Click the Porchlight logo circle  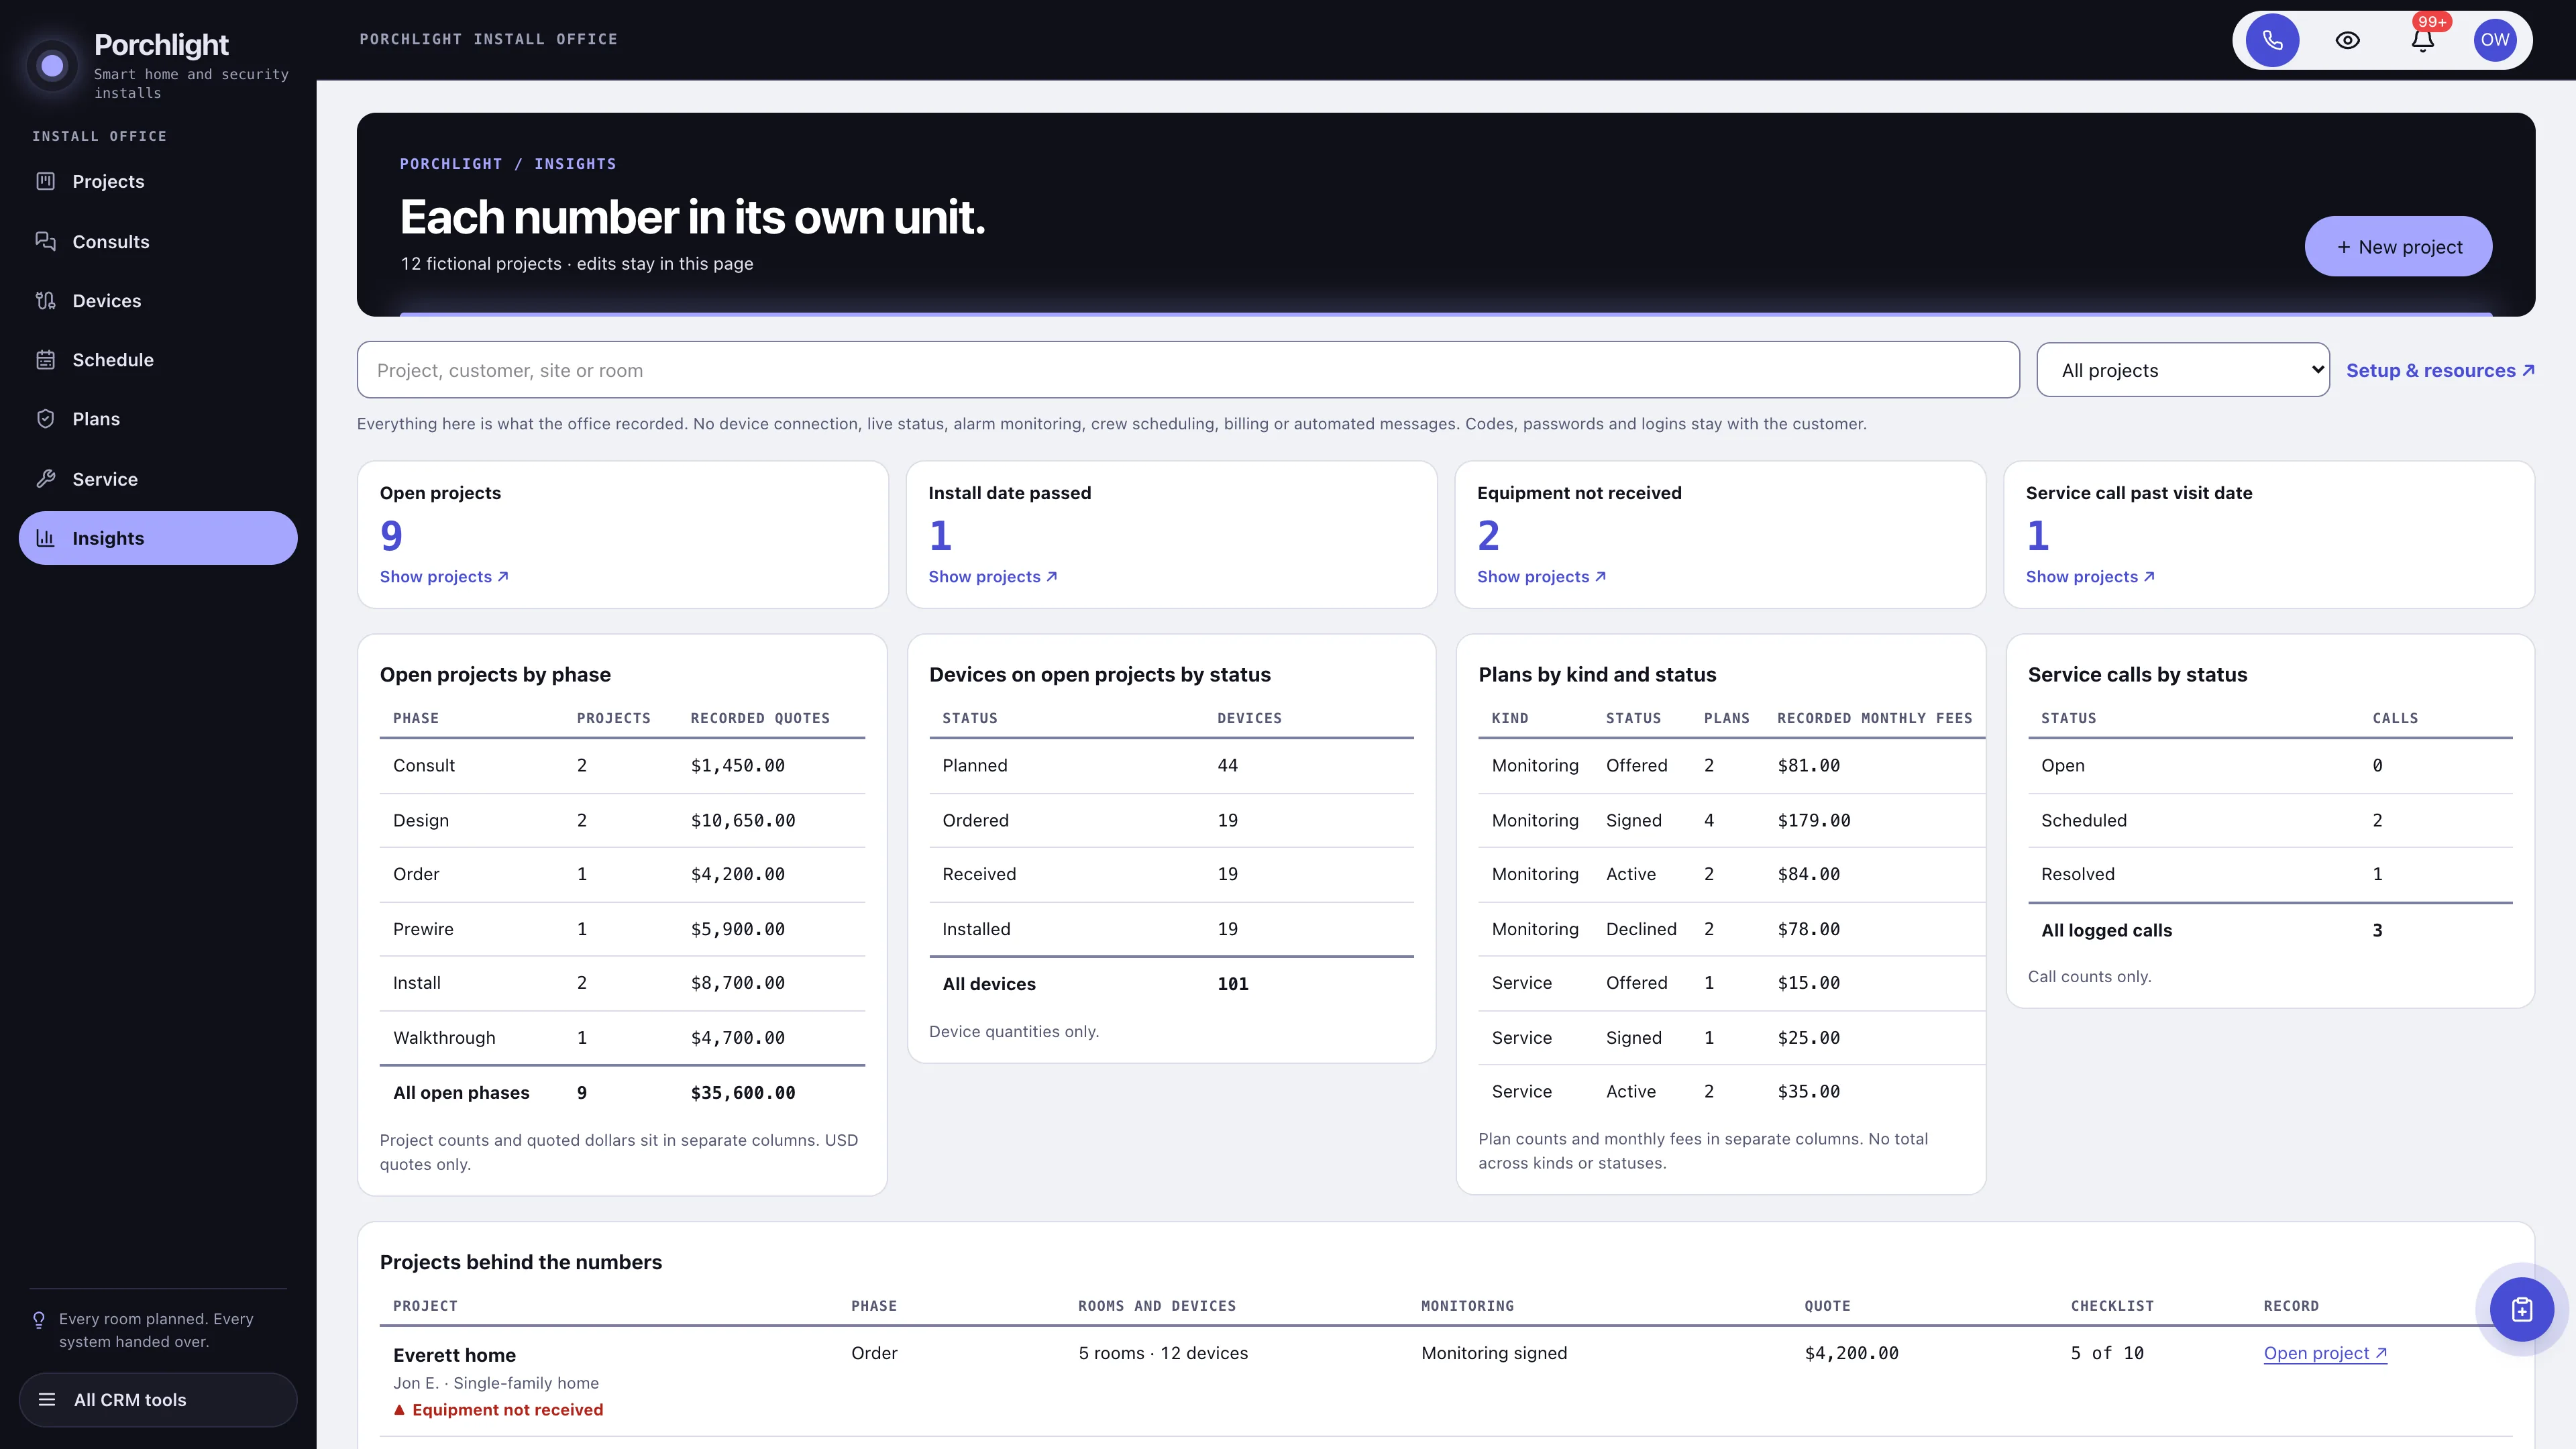pyautogui.click(x=52, y=66)
